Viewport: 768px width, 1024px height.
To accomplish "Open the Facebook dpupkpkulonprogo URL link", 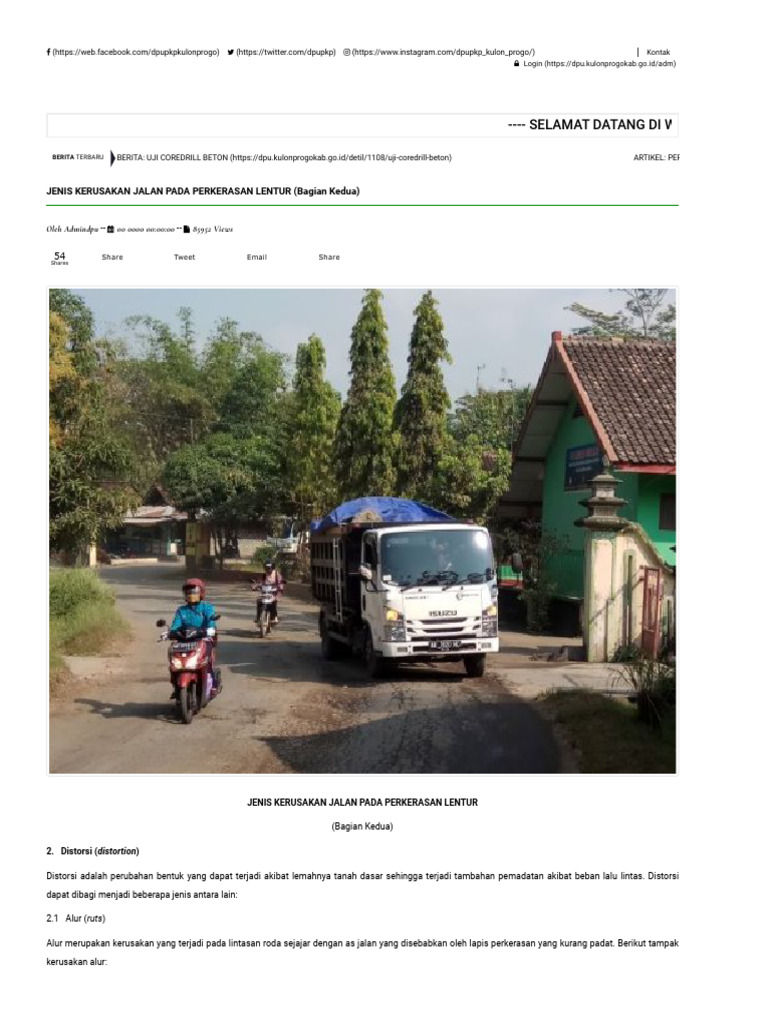I will [x=136, y=52].
